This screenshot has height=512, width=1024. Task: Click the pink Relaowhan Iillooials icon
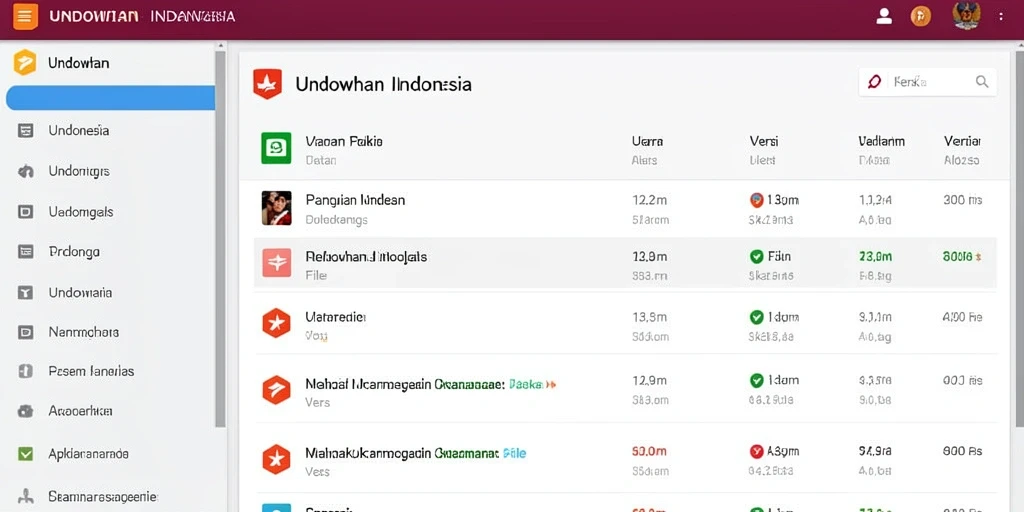(x=276, y=263)
